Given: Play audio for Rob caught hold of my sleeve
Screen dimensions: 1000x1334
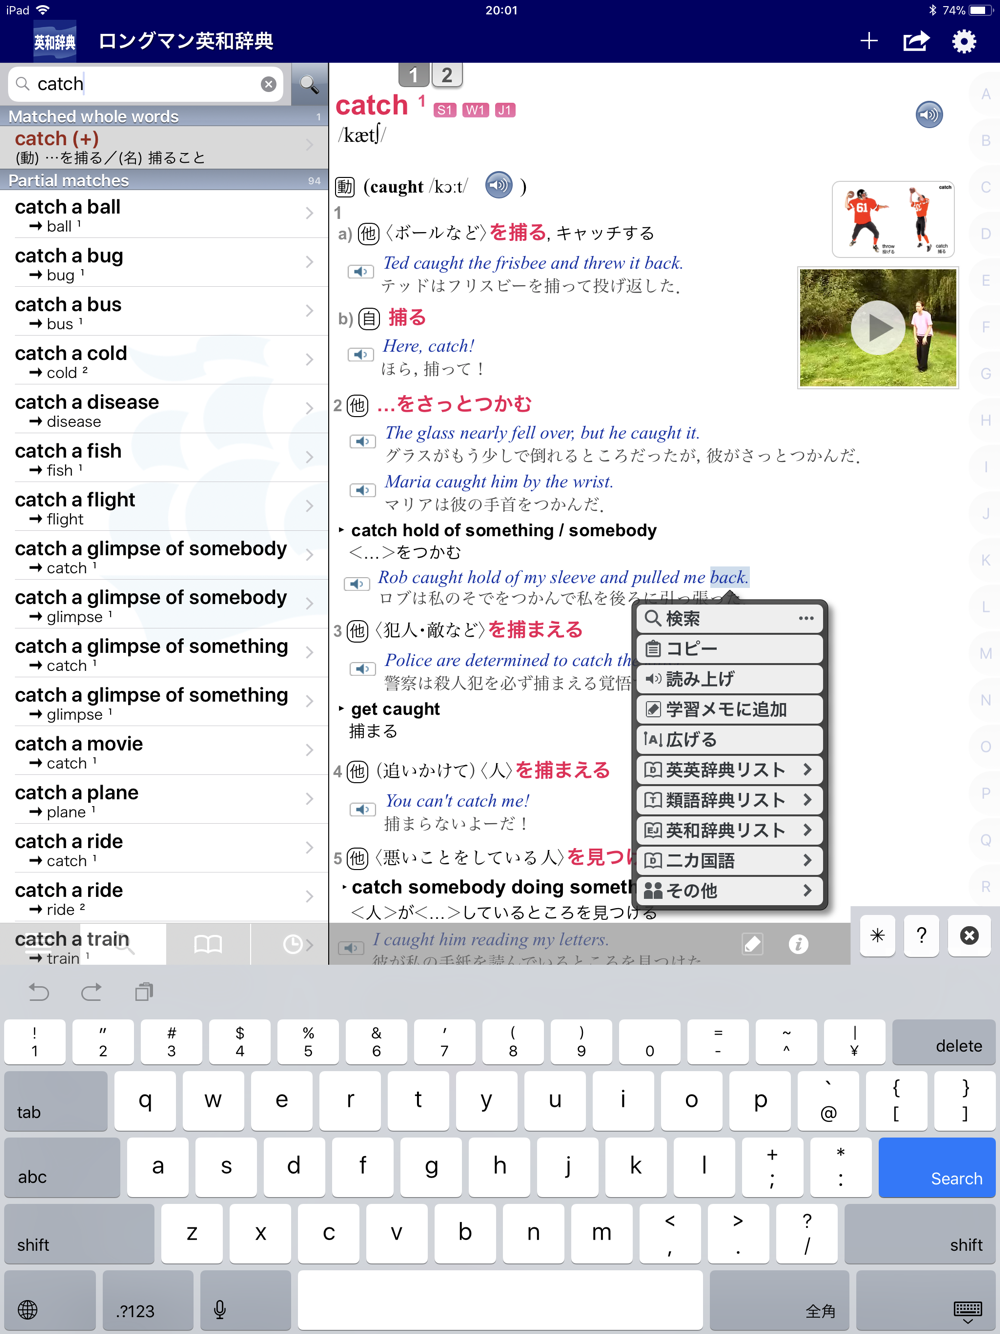Looking at the screenshot, I should click(356, 584).
